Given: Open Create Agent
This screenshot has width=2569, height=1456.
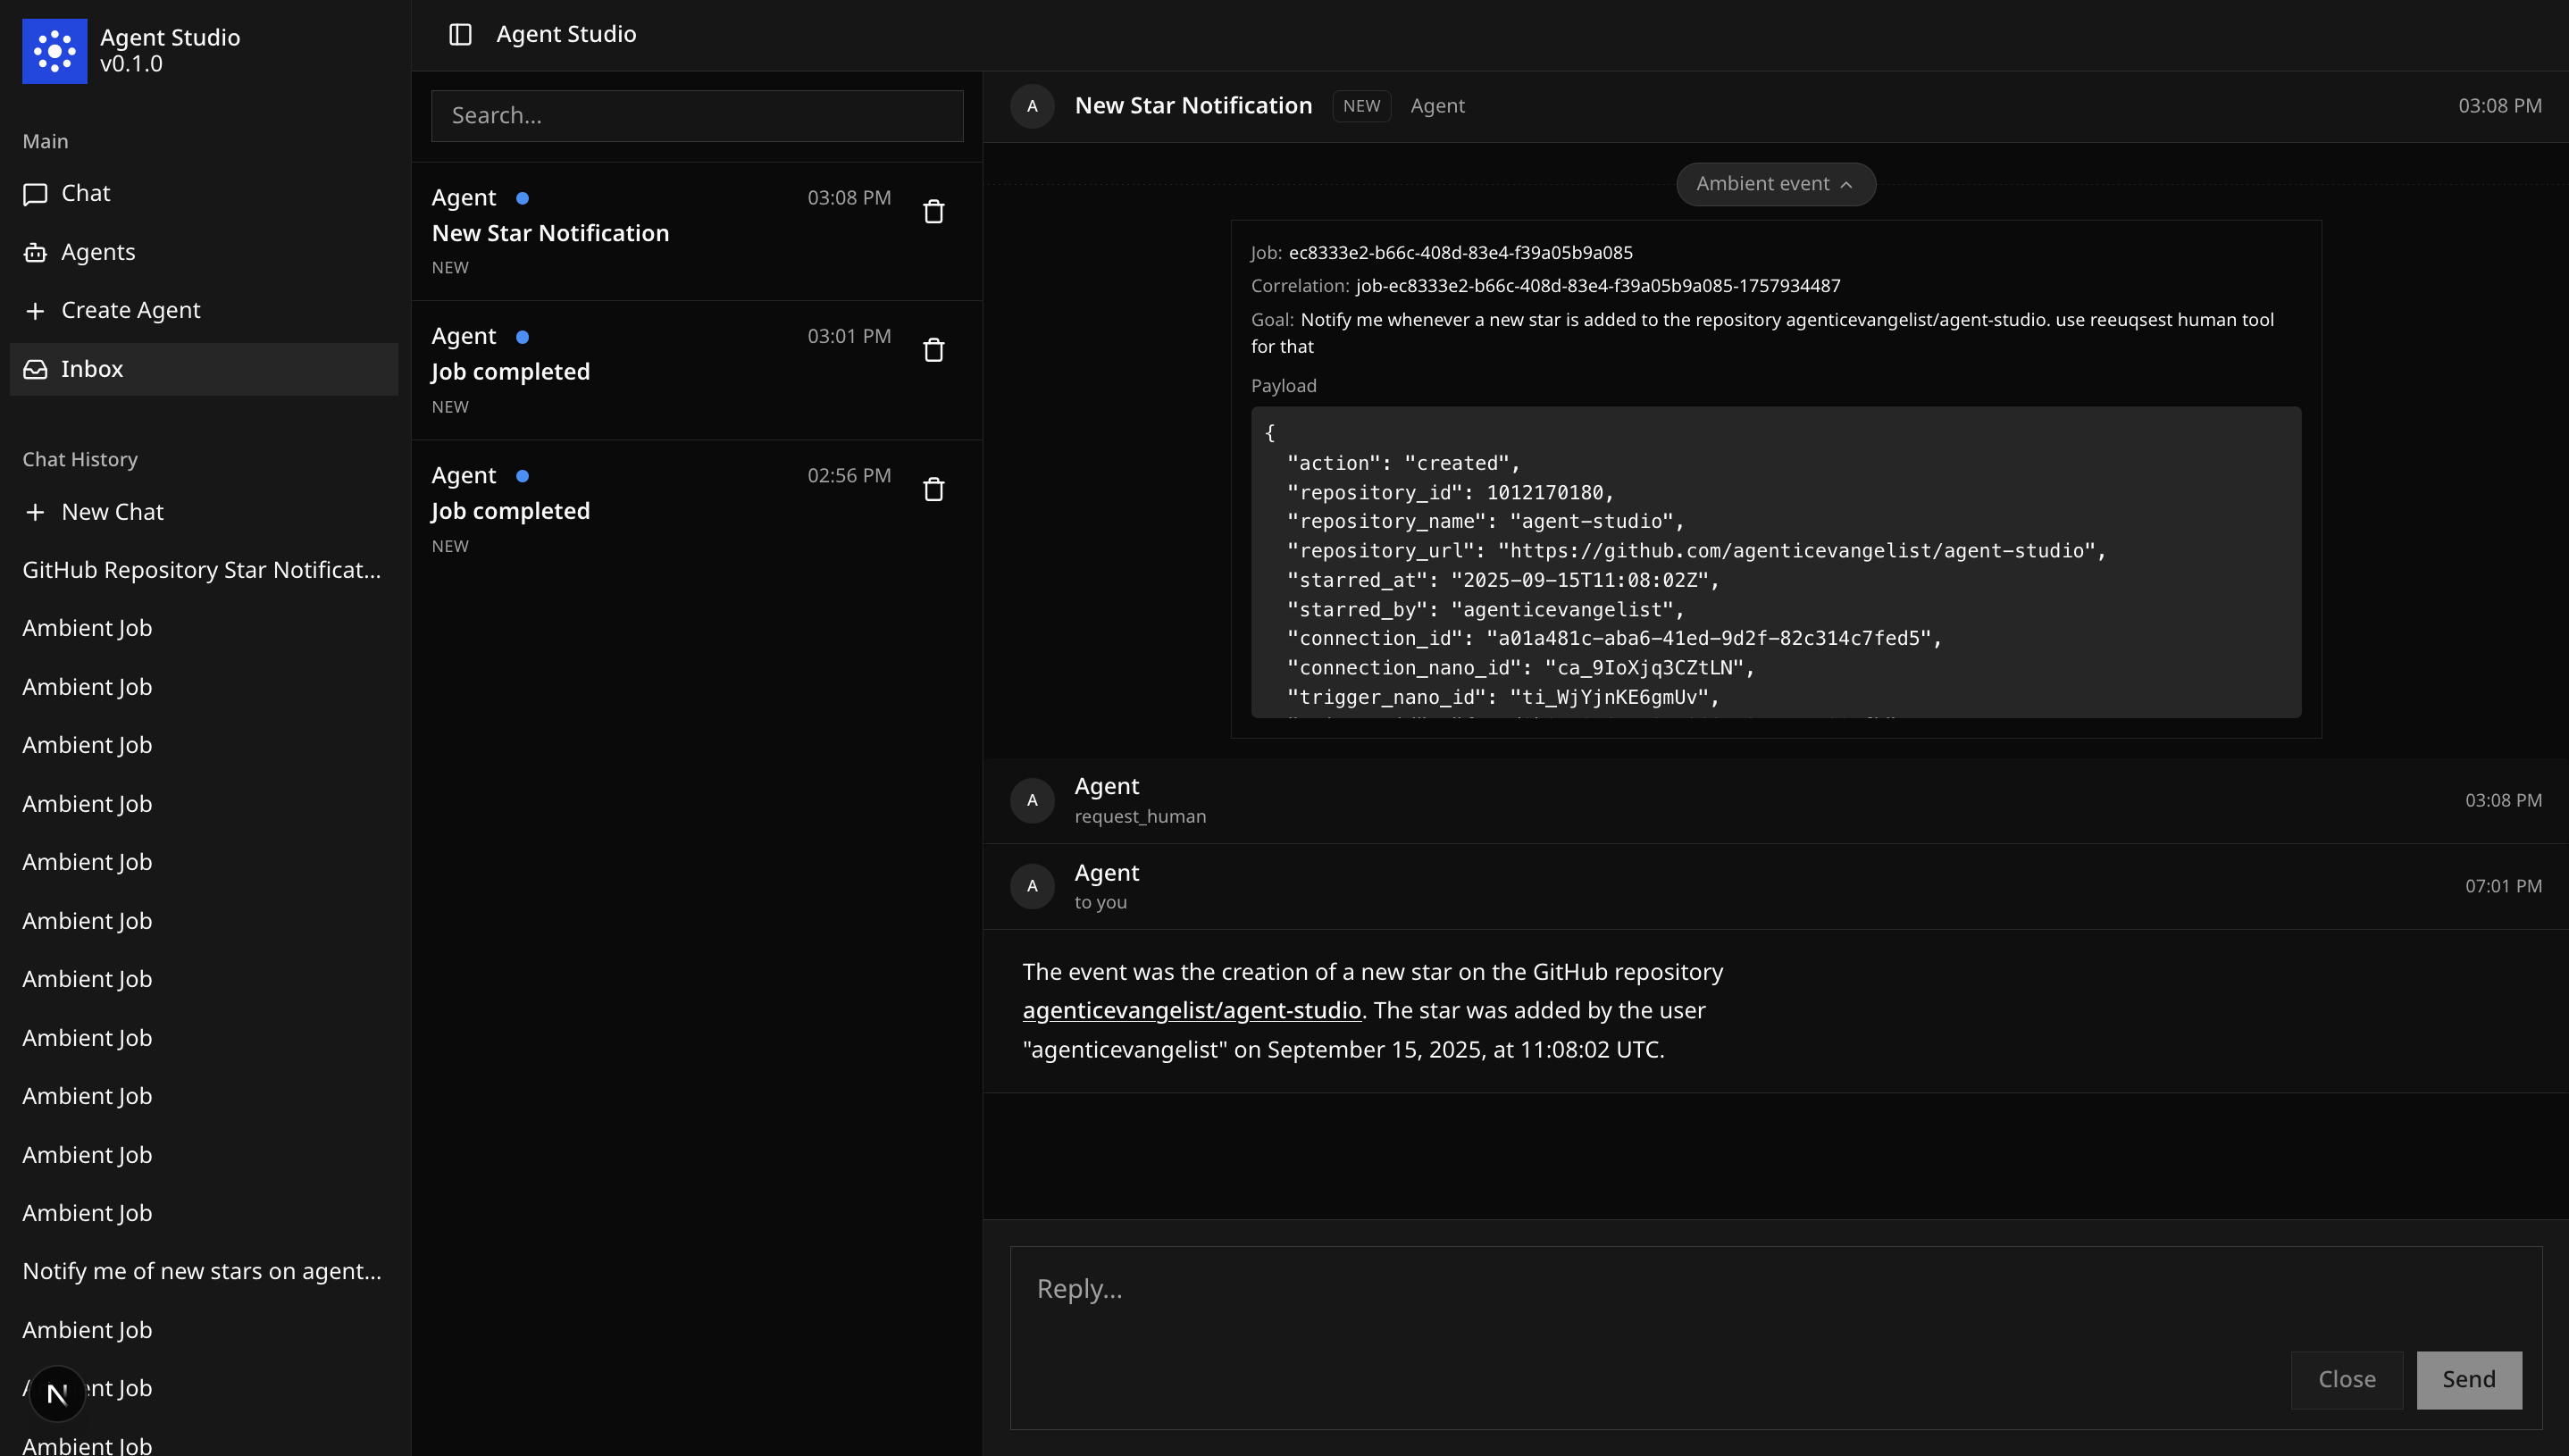Looking at the screenshot, I should 130,310.
